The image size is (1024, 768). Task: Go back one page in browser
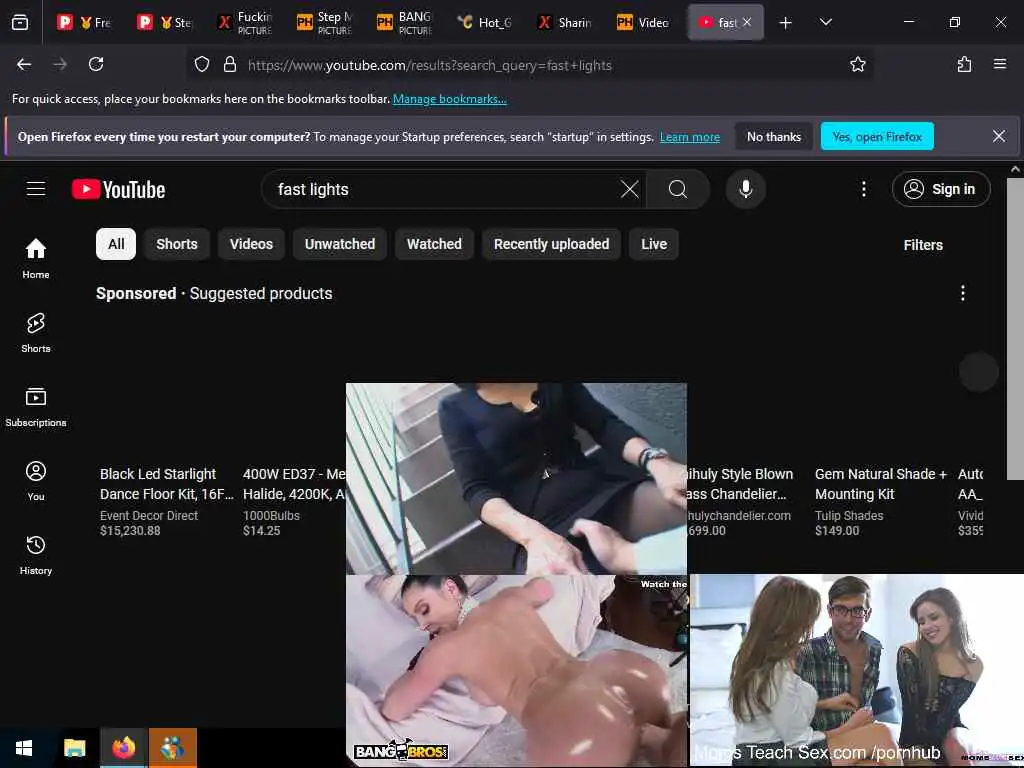pyautogui.click(x=24, y=64)
